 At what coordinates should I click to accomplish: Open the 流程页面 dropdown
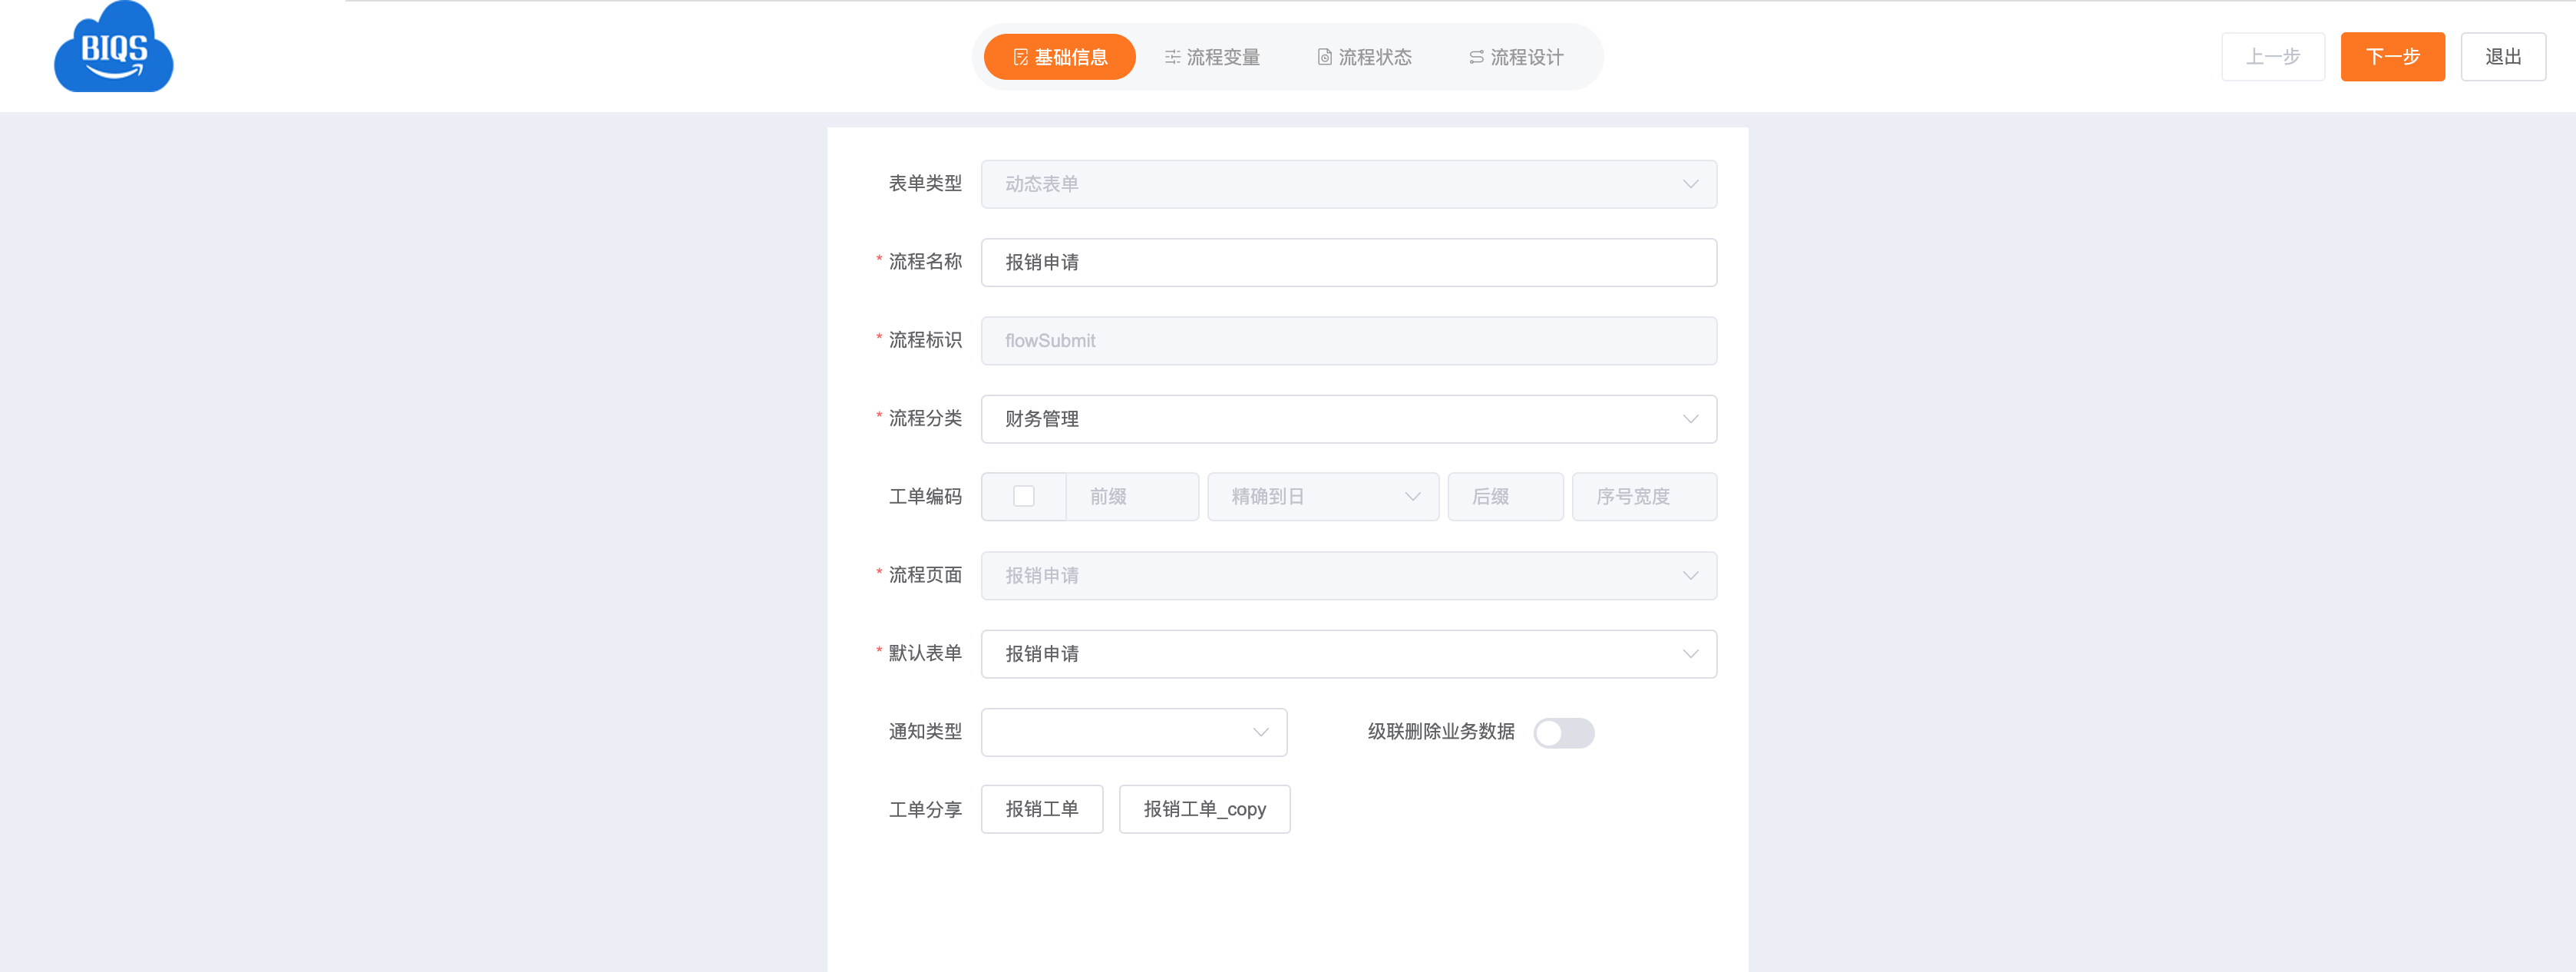pyautogui.click(x=1348, y=576)
